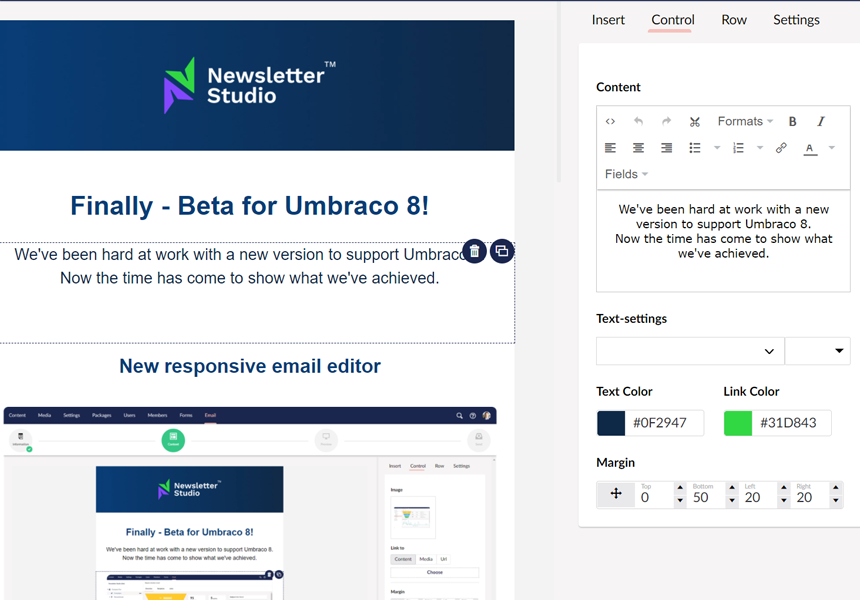Switch to the Row tab
The height and width of the screenshot is (600, 860).
click(734, 20)
